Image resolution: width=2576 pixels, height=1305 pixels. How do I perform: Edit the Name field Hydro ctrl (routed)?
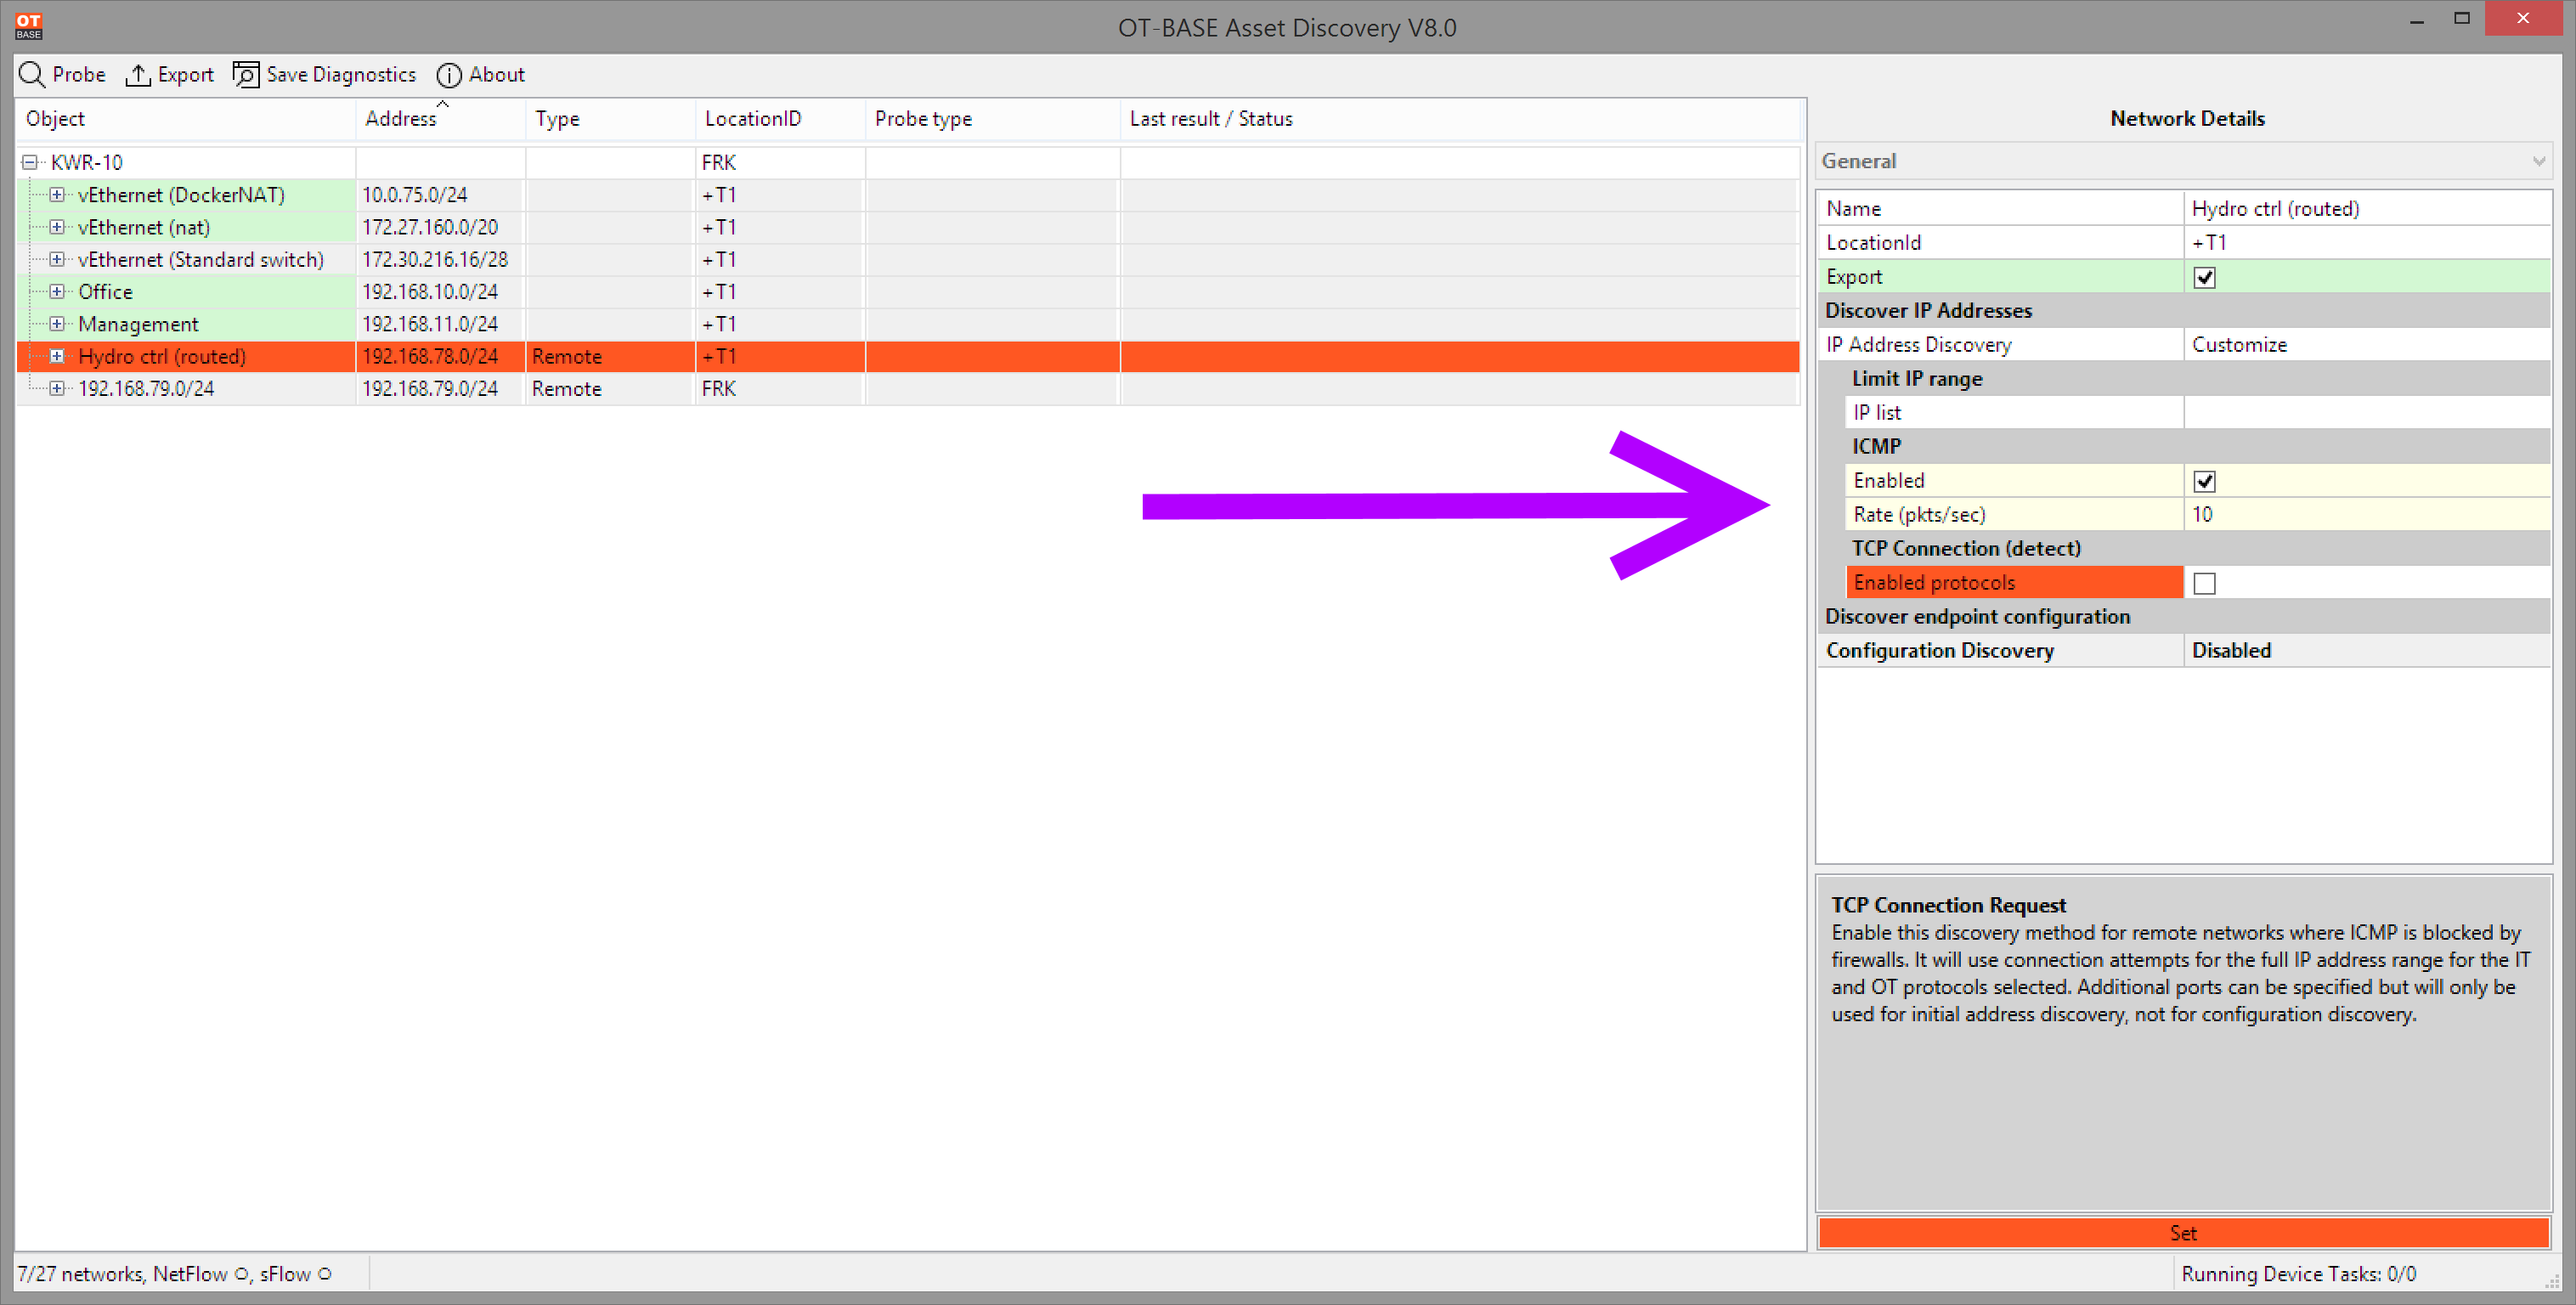(x=2366, y=209)
